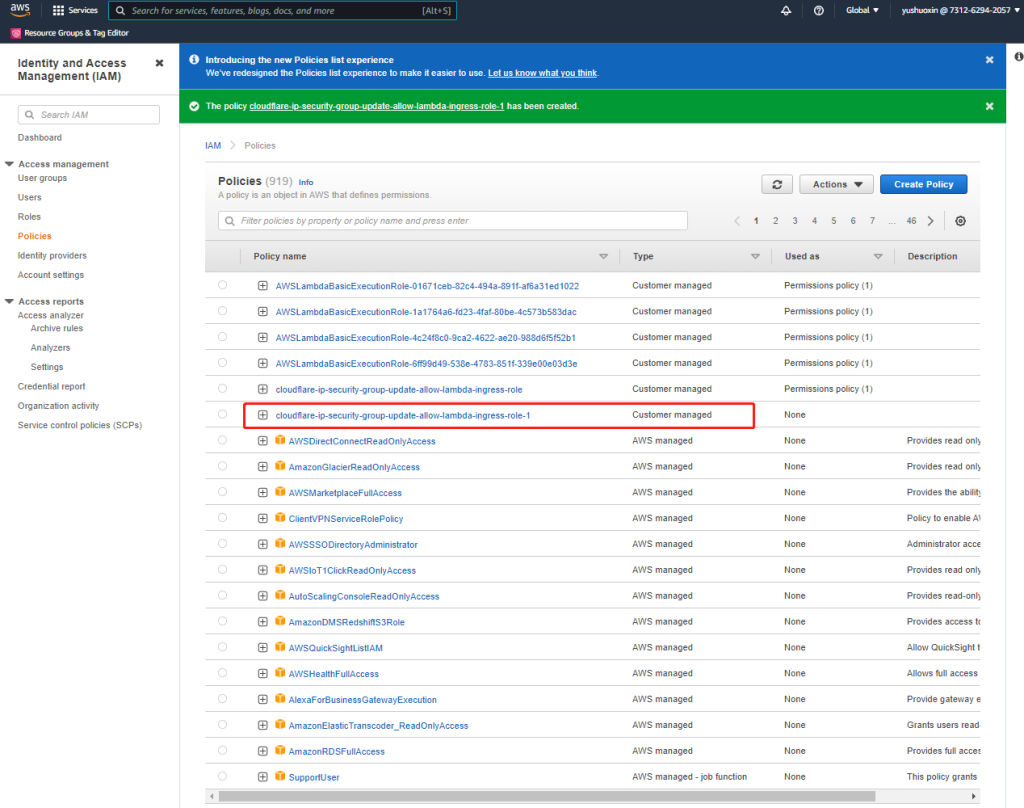Select the AmazonRDSFullAccess policy radio button
The image size is (1024, 808).
tap(222, 751)
